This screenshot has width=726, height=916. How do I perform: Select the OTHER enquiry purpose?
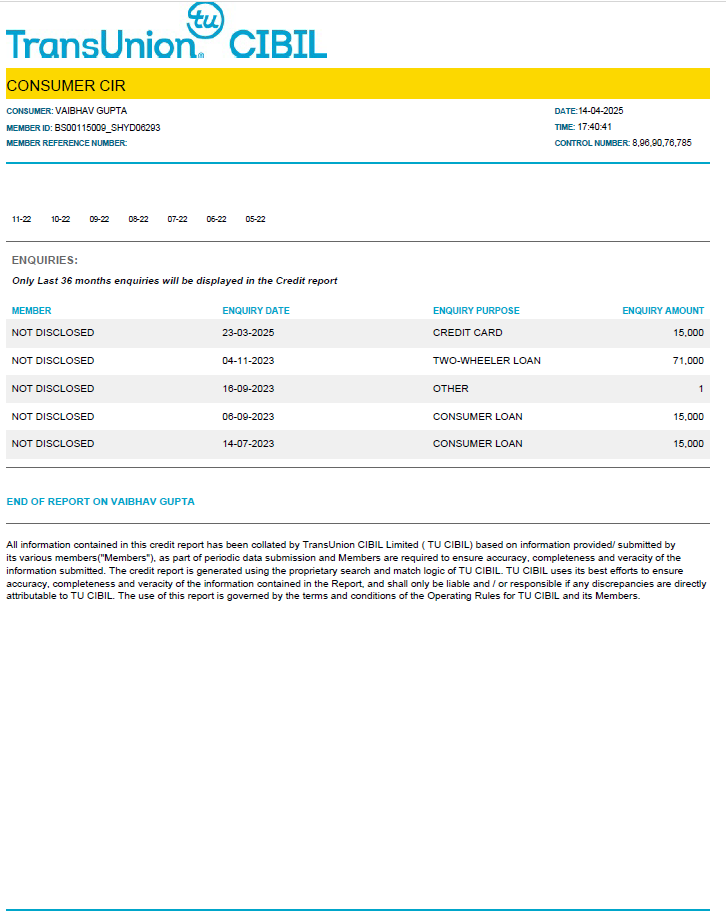(450, 388)
